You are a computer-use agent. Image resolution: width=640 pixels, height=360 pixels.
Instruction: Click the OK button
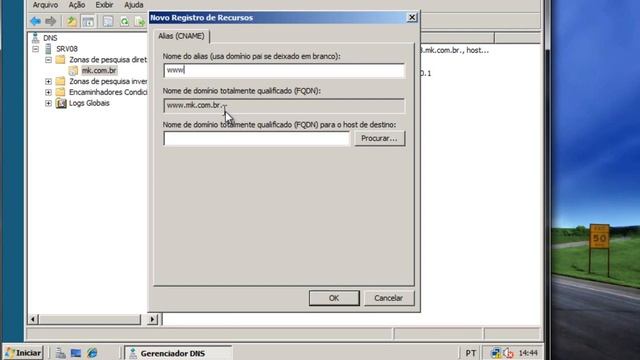pyautogui.click(x=334, y=298)
